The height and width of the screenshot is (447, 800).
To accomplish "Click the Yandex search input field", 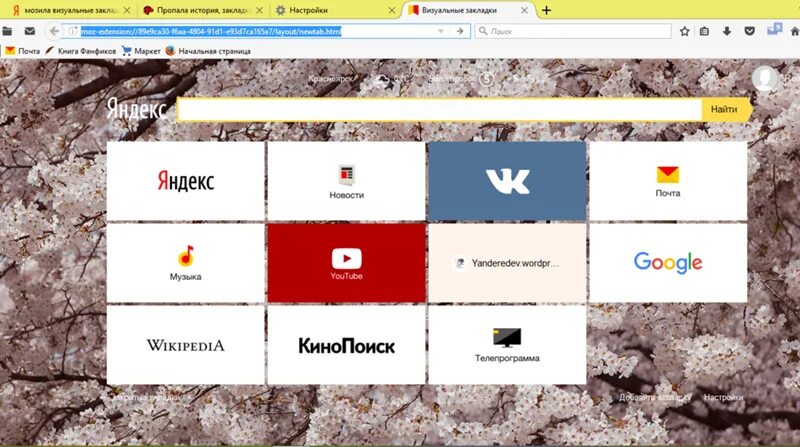I will 440,109.
